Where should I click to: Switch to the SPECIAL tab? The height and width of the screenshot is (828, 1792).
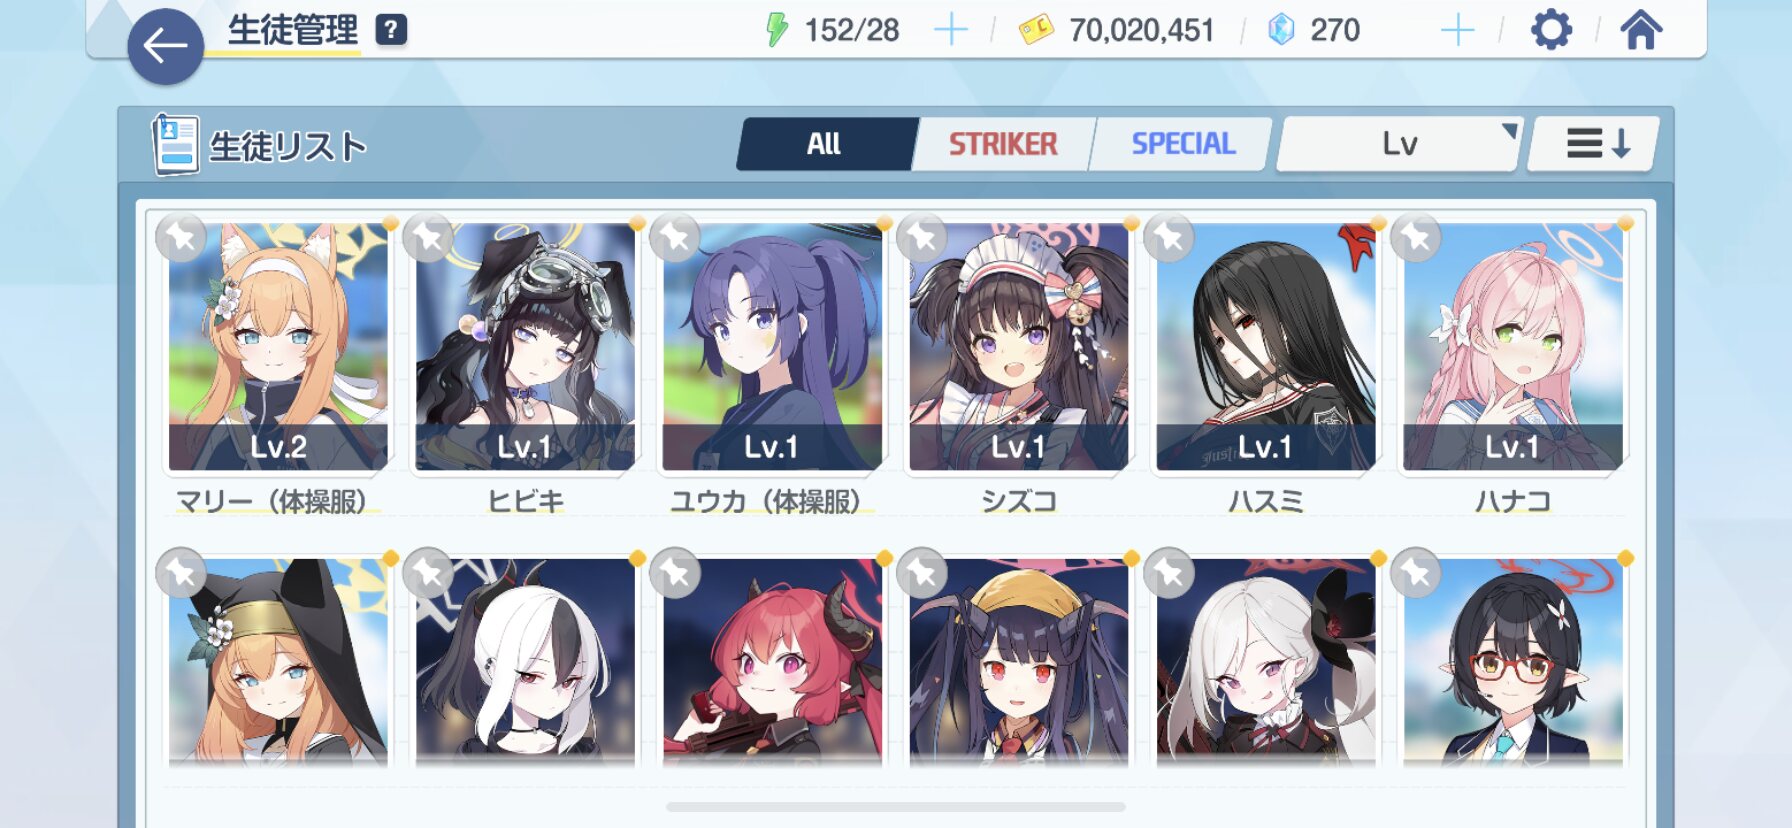[1183, 144]
